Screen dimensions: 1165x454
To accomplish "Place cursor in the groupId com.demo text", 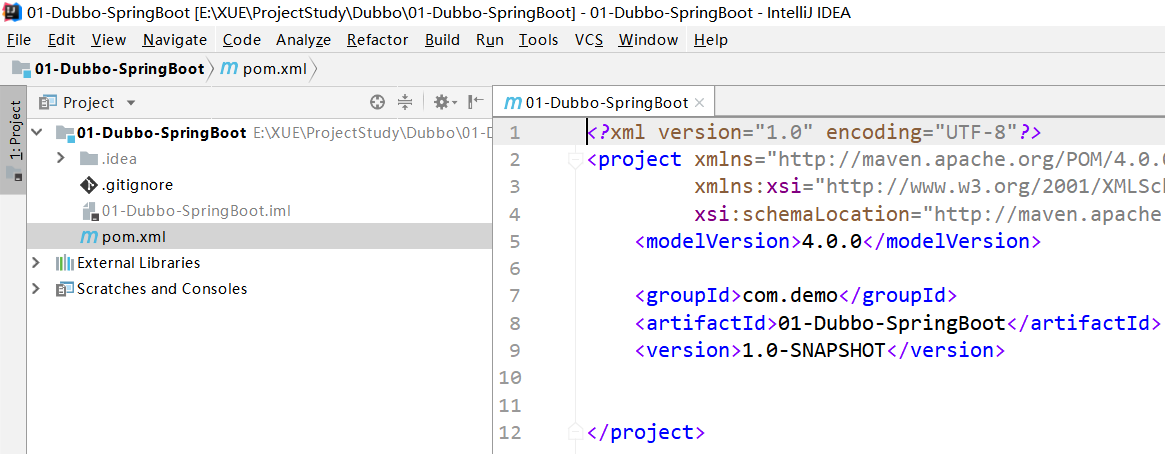I will 790,296.
